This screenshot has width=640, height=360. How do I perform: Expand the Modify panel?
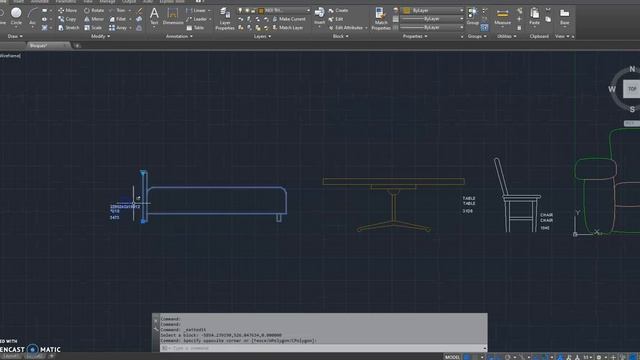(100, 36)
